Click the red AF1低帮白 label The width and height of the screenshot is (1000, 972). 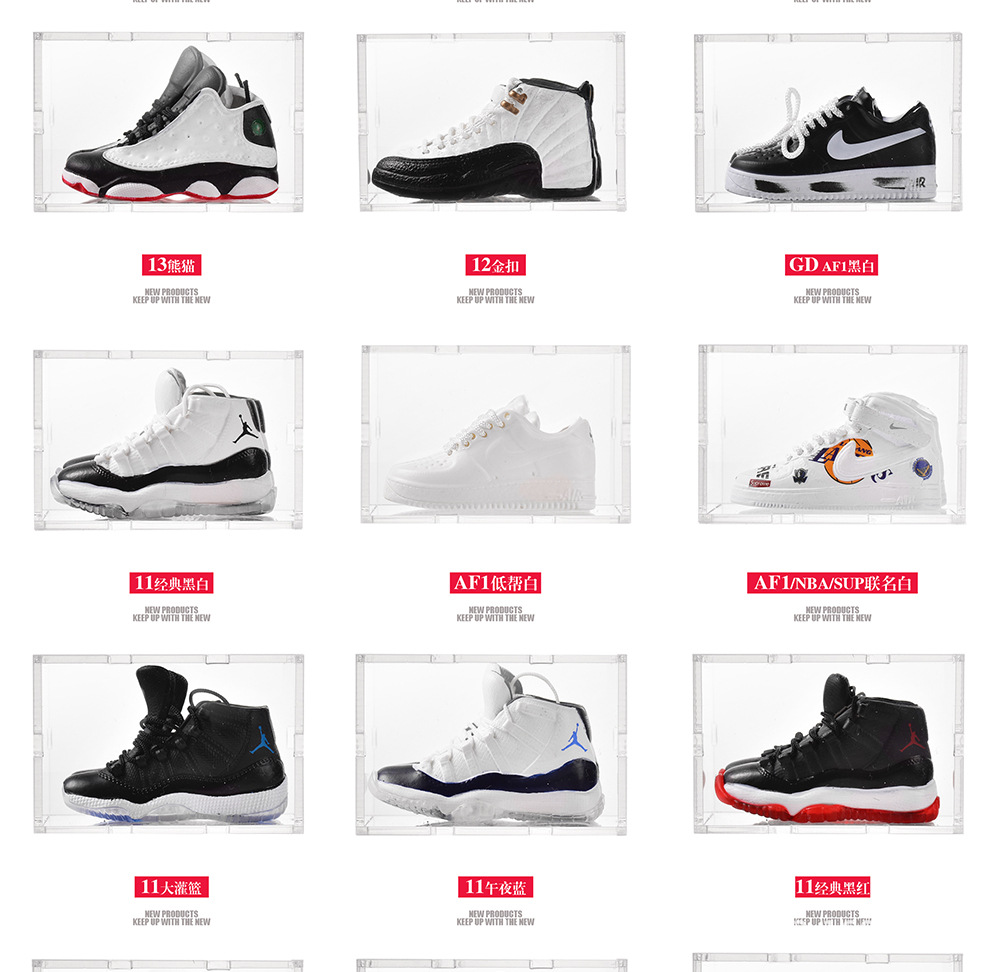(496, 583)
